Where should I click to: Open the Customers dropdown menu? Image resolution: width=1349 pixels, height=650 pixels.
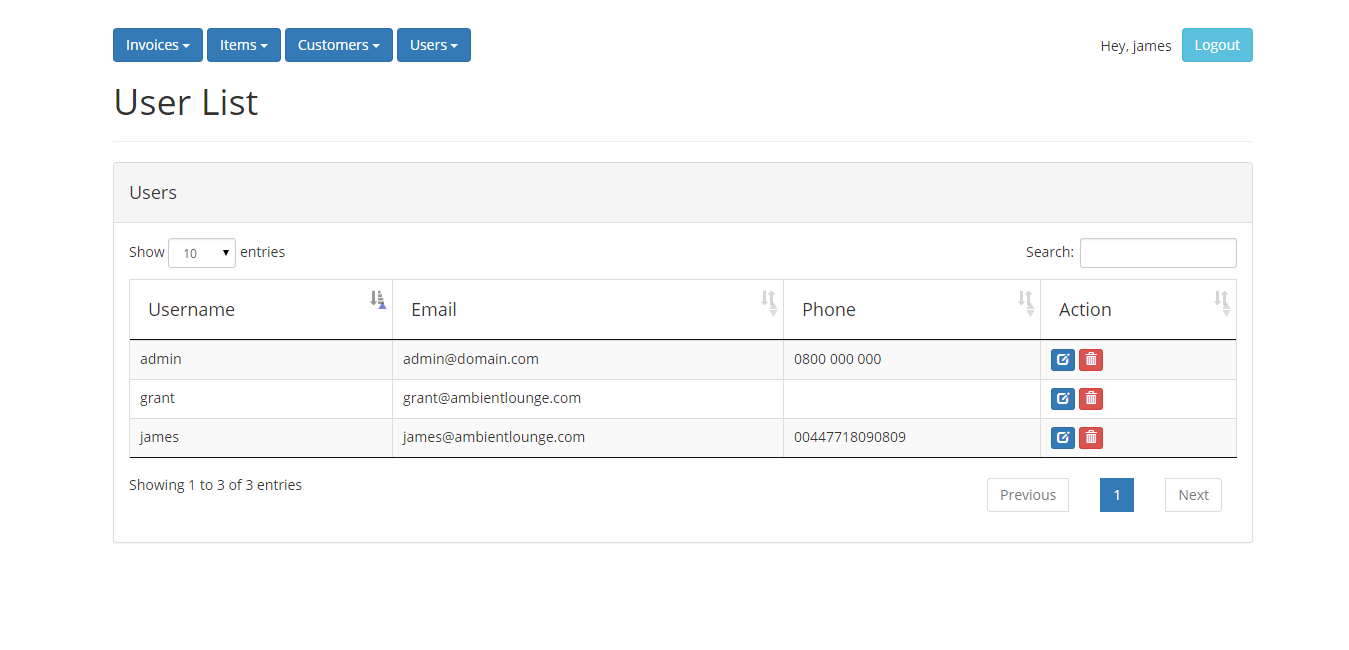pos(339,45)
